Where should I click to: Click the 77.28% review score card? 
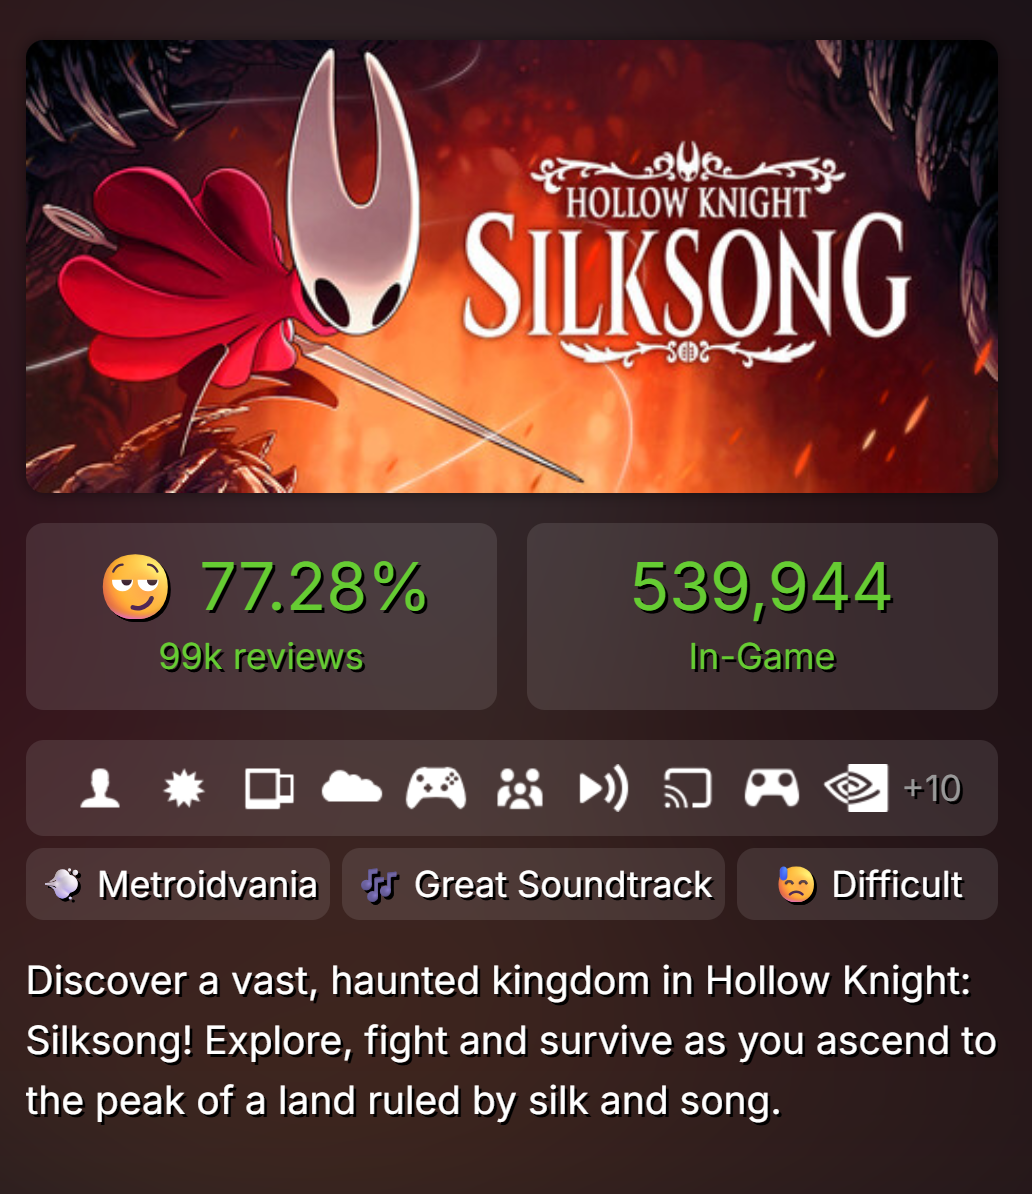261,616
